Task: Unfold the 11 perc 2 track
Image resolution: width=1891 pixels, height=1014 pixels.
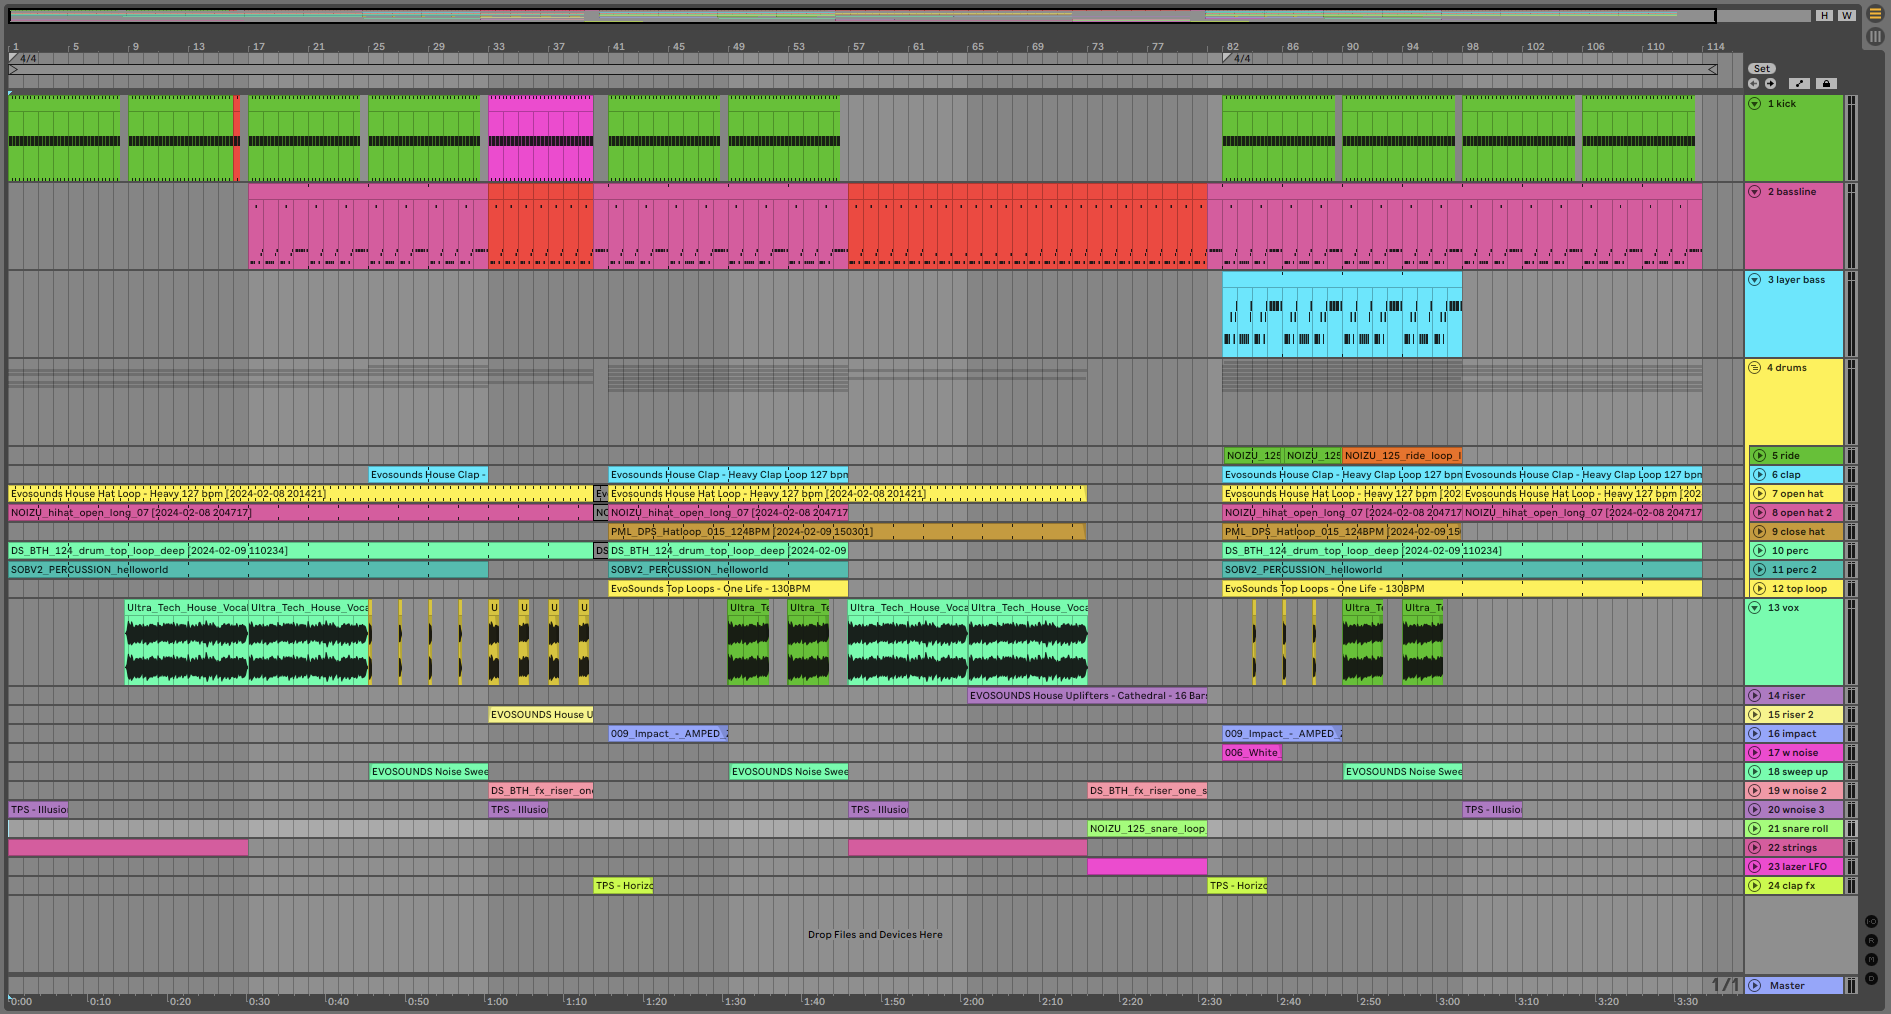Action: pos(1760,570)
